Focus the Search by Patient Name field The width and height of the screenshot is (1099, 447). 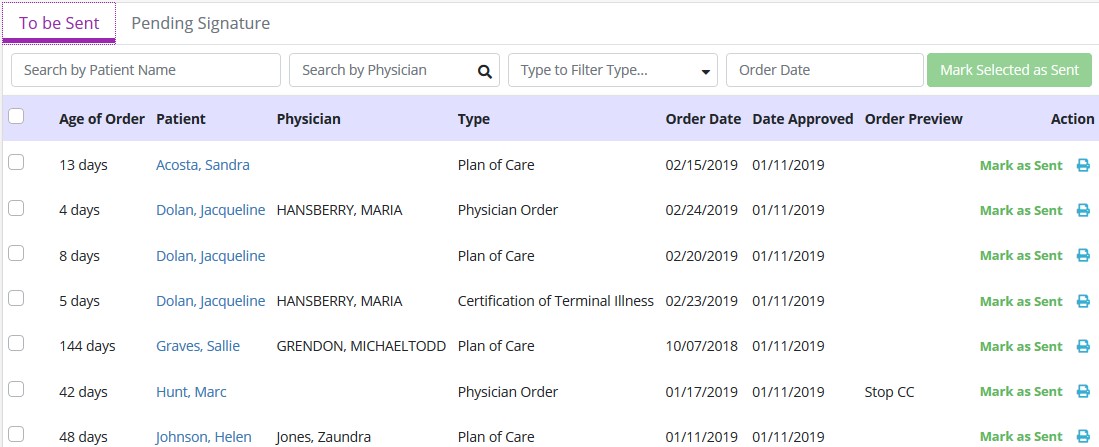click(146, 71)
